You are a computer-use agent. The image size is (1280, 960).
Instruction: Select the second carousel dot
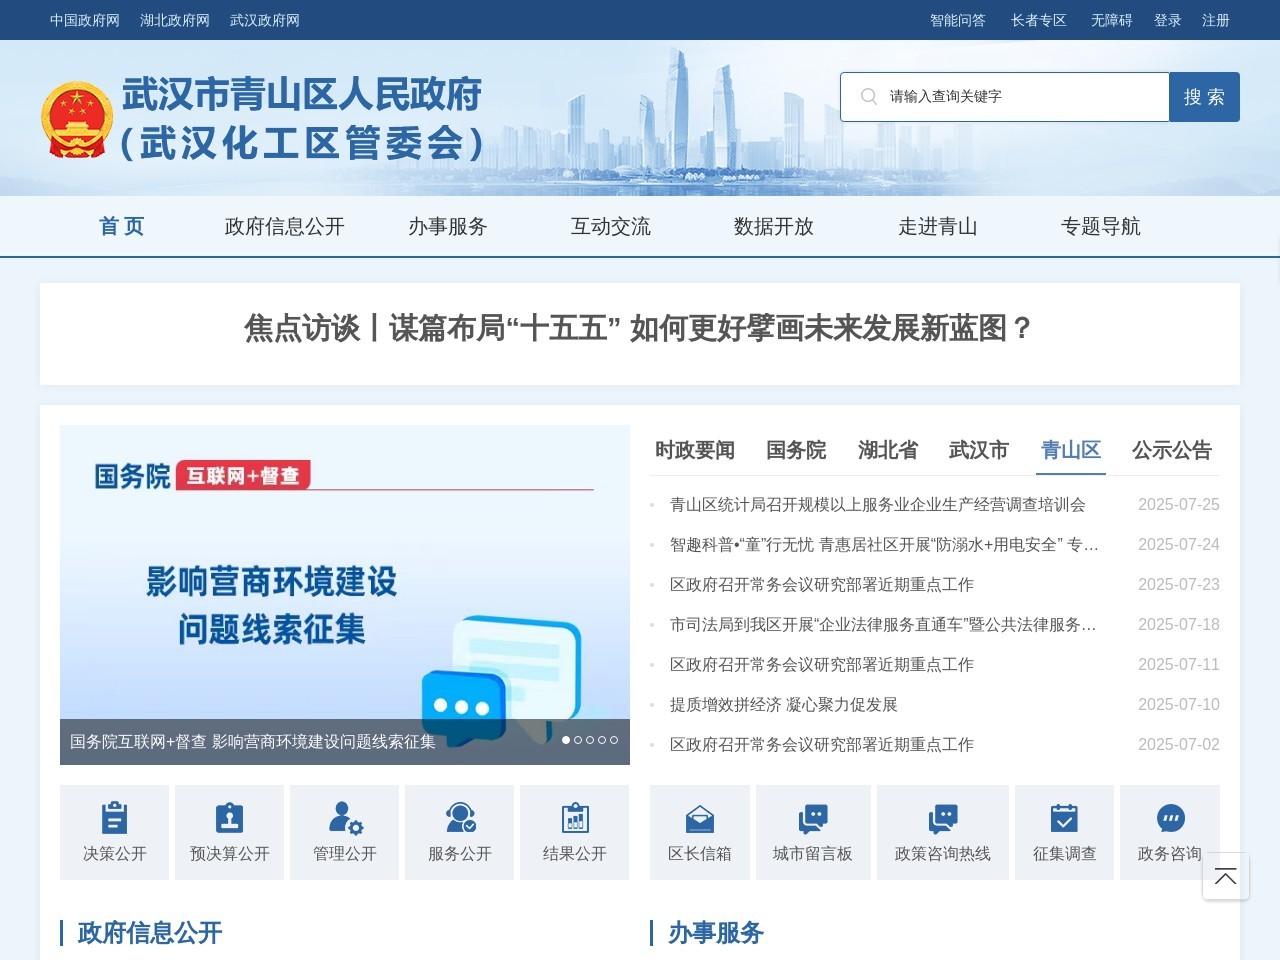point(578,740)
